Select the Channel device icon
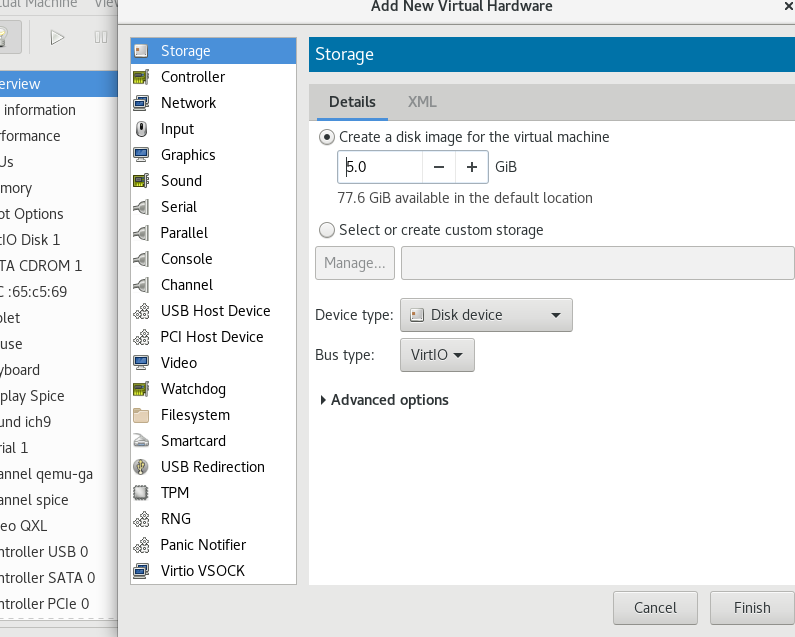 141,285
